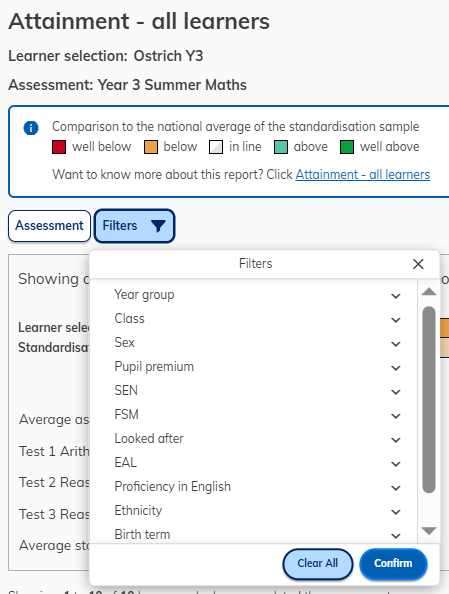Click the Filters popup title text

pyautogui.click(x=255, y=264)
